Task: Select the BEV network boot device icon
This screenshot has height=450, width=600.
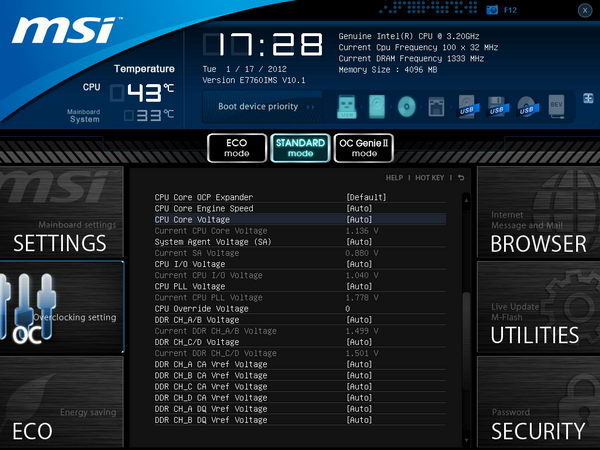Action: click(556, 106)
